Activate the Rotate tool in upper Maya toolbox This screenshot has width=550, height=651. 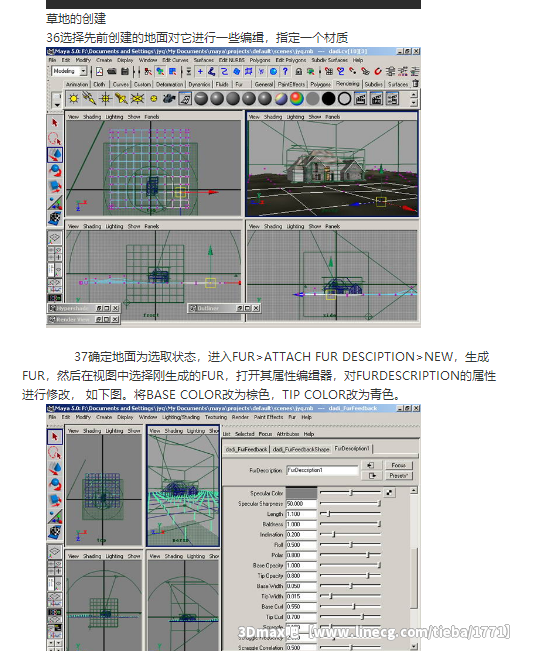coord(54,171)
